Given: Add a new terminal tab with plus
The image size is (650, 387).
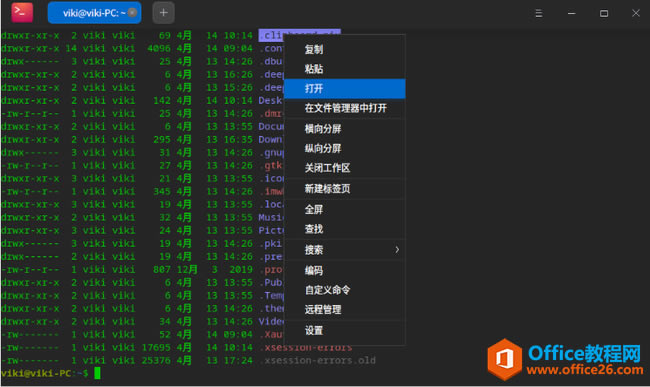Looking at the screenshot, I should coord(163,13).
